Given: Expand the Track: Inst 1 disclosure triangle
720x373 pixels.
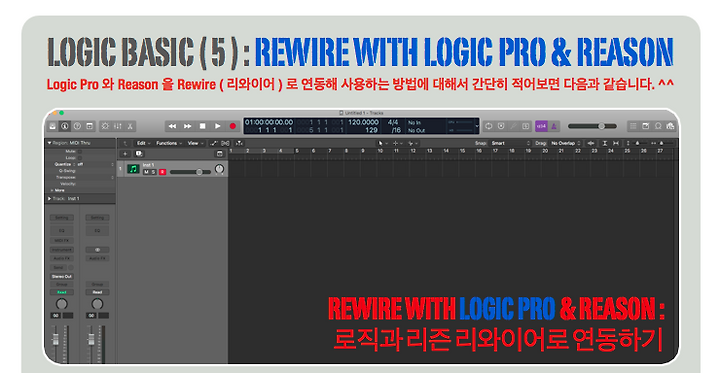Looking at the screenshot, I should [x=49, y=198].
